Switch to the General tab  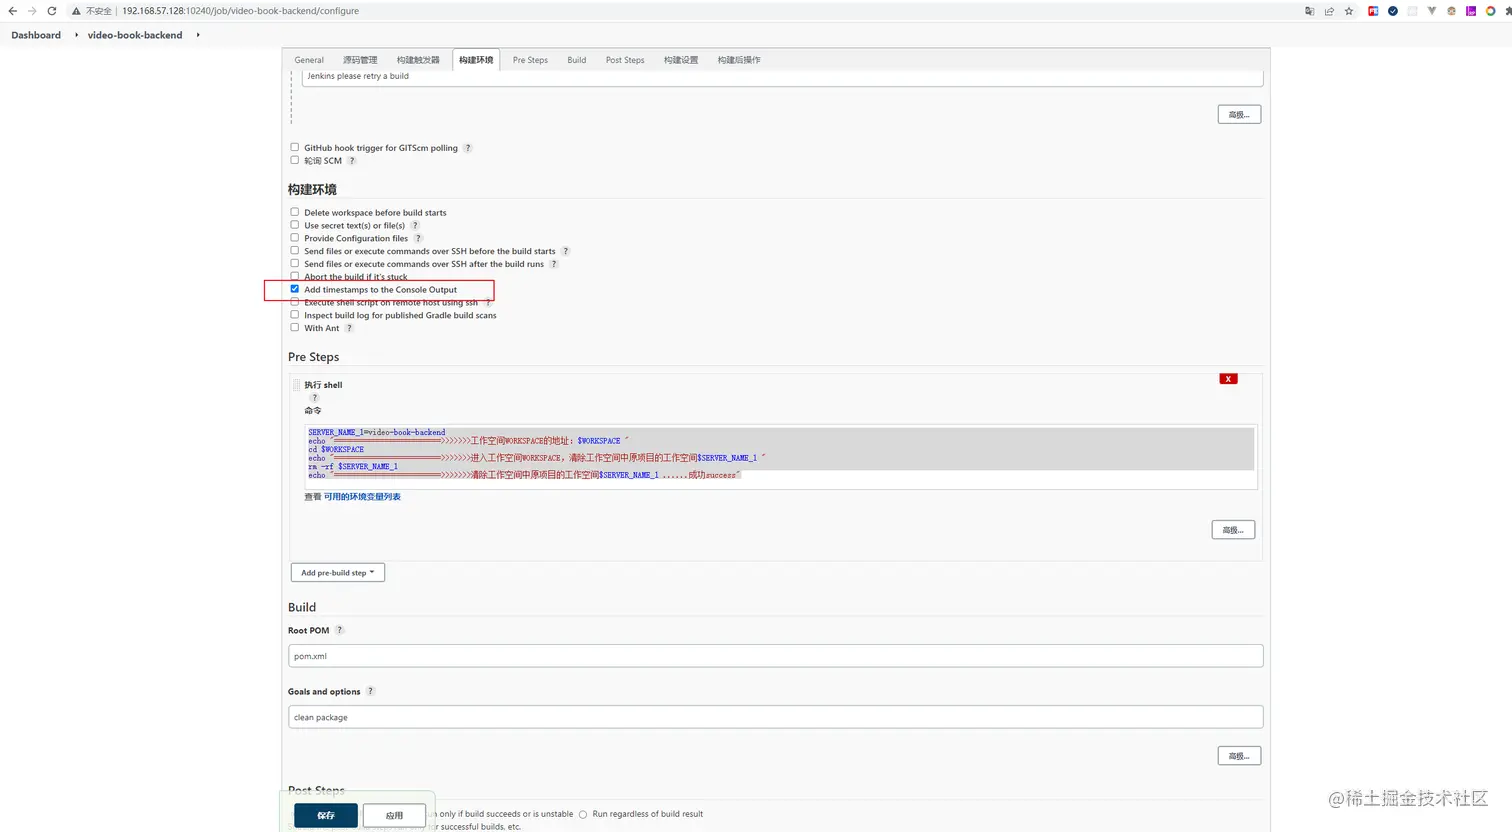tap(309, 60)
